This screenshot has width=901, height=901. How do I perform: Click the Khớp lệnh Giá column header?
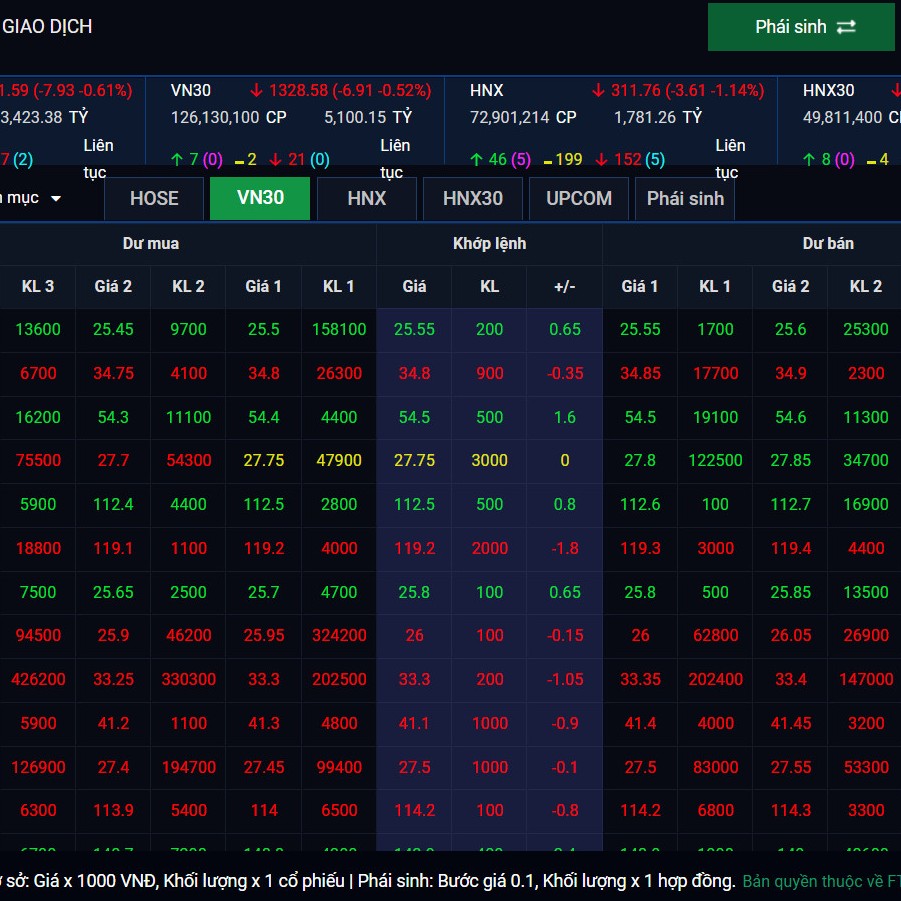tap(414, 286)
